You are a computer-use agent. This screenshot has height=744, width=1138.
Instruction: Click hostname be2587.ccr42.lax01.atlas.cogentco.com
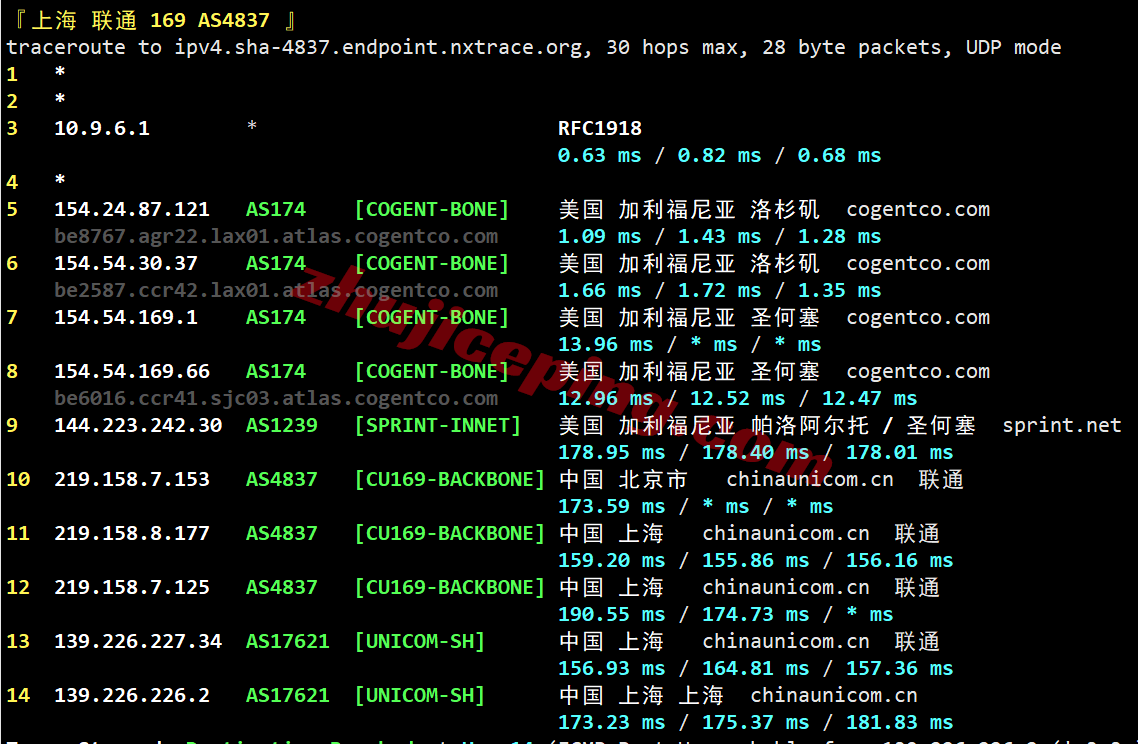coord(276,290)
